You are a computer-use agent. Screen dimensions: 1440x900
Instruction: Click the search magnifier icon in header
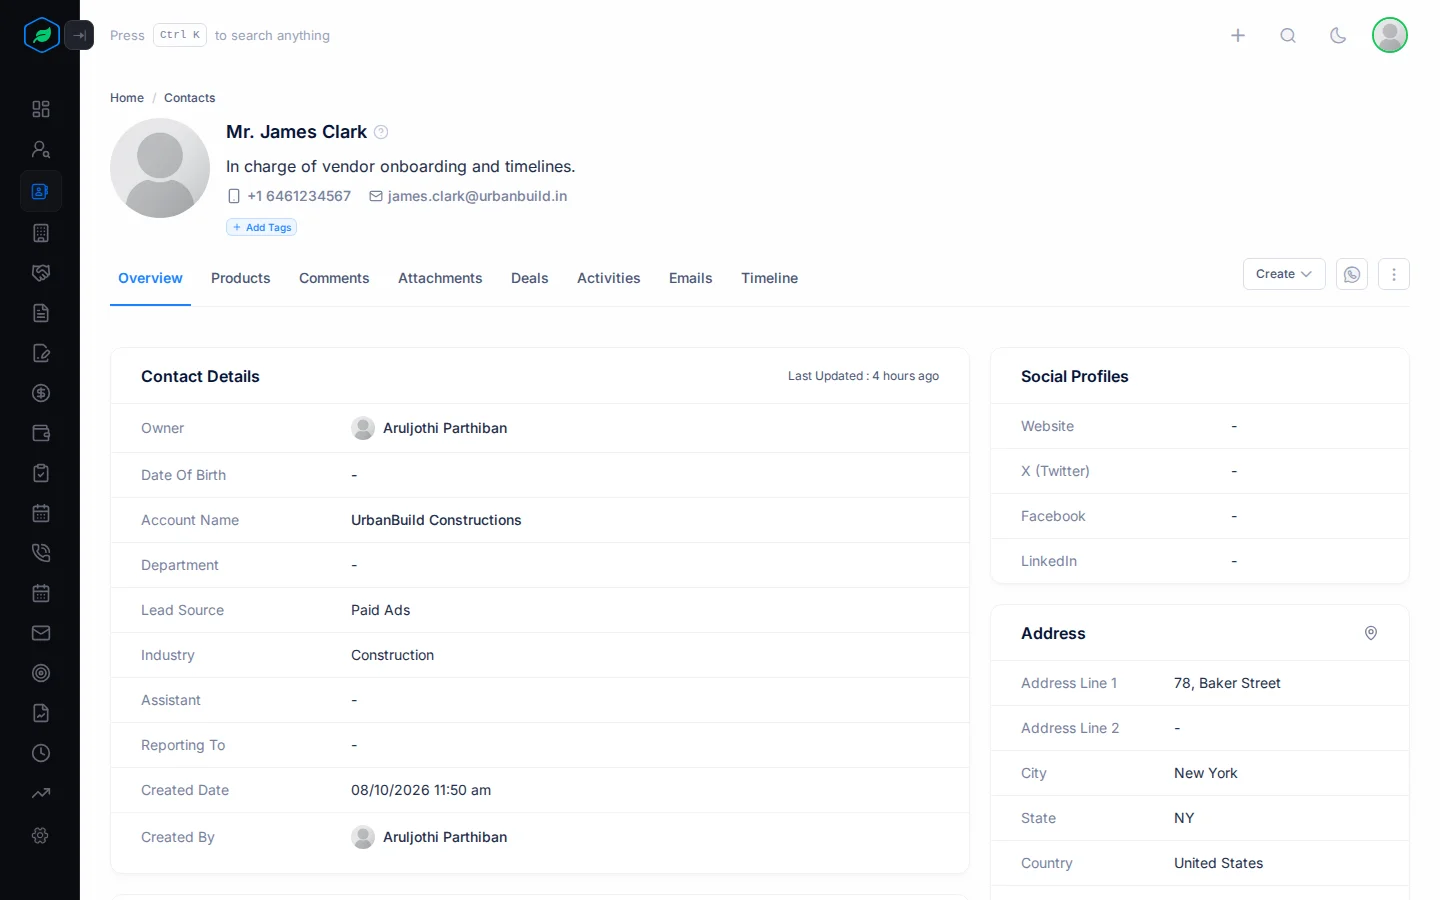click(1288, 35)
